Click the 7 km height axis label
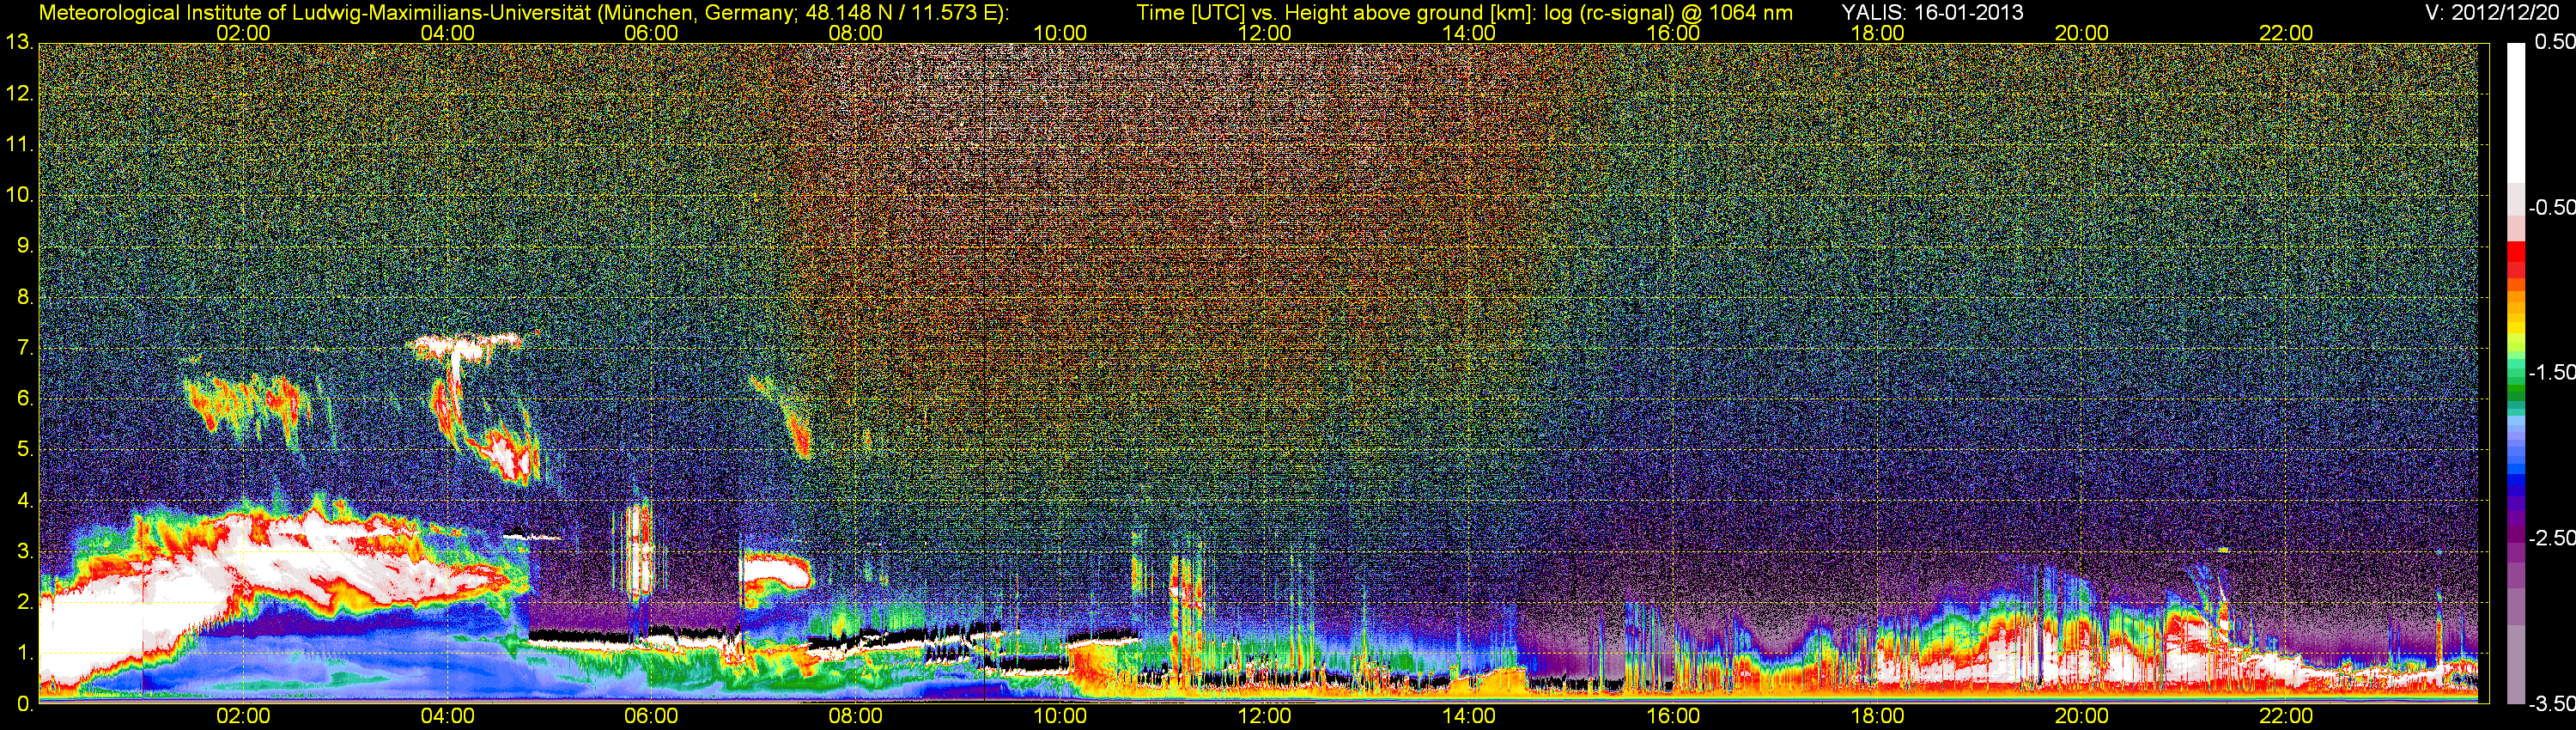 tap(24, 348)
